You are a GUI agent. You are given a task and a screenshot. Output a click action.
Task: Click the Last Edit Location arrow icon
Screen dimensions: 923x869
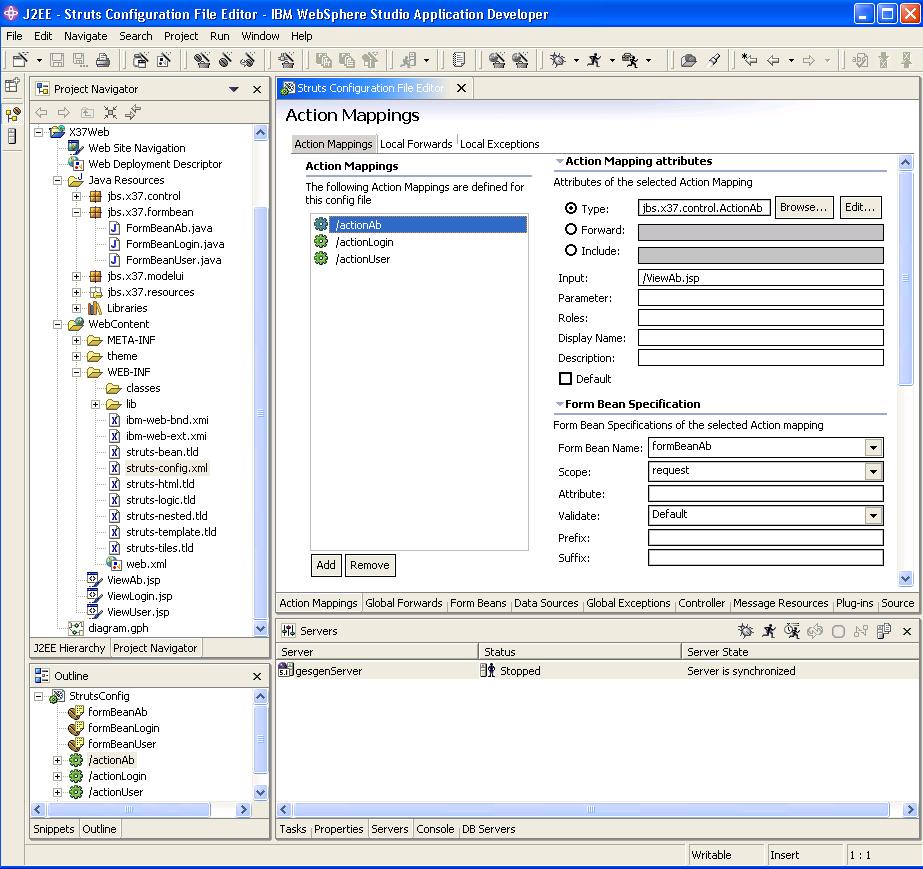(x=749, y=59)
